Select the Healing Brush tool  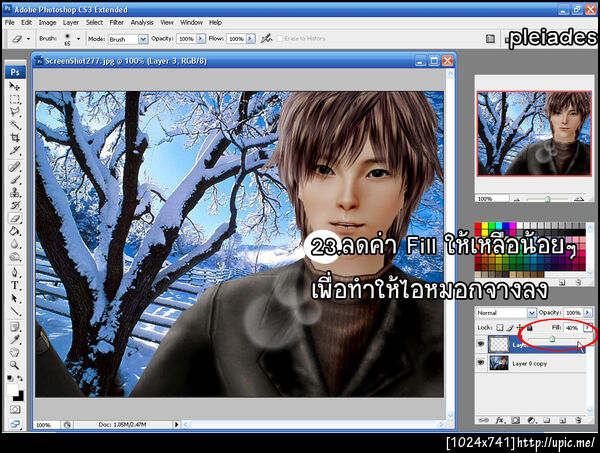[15, 167]
